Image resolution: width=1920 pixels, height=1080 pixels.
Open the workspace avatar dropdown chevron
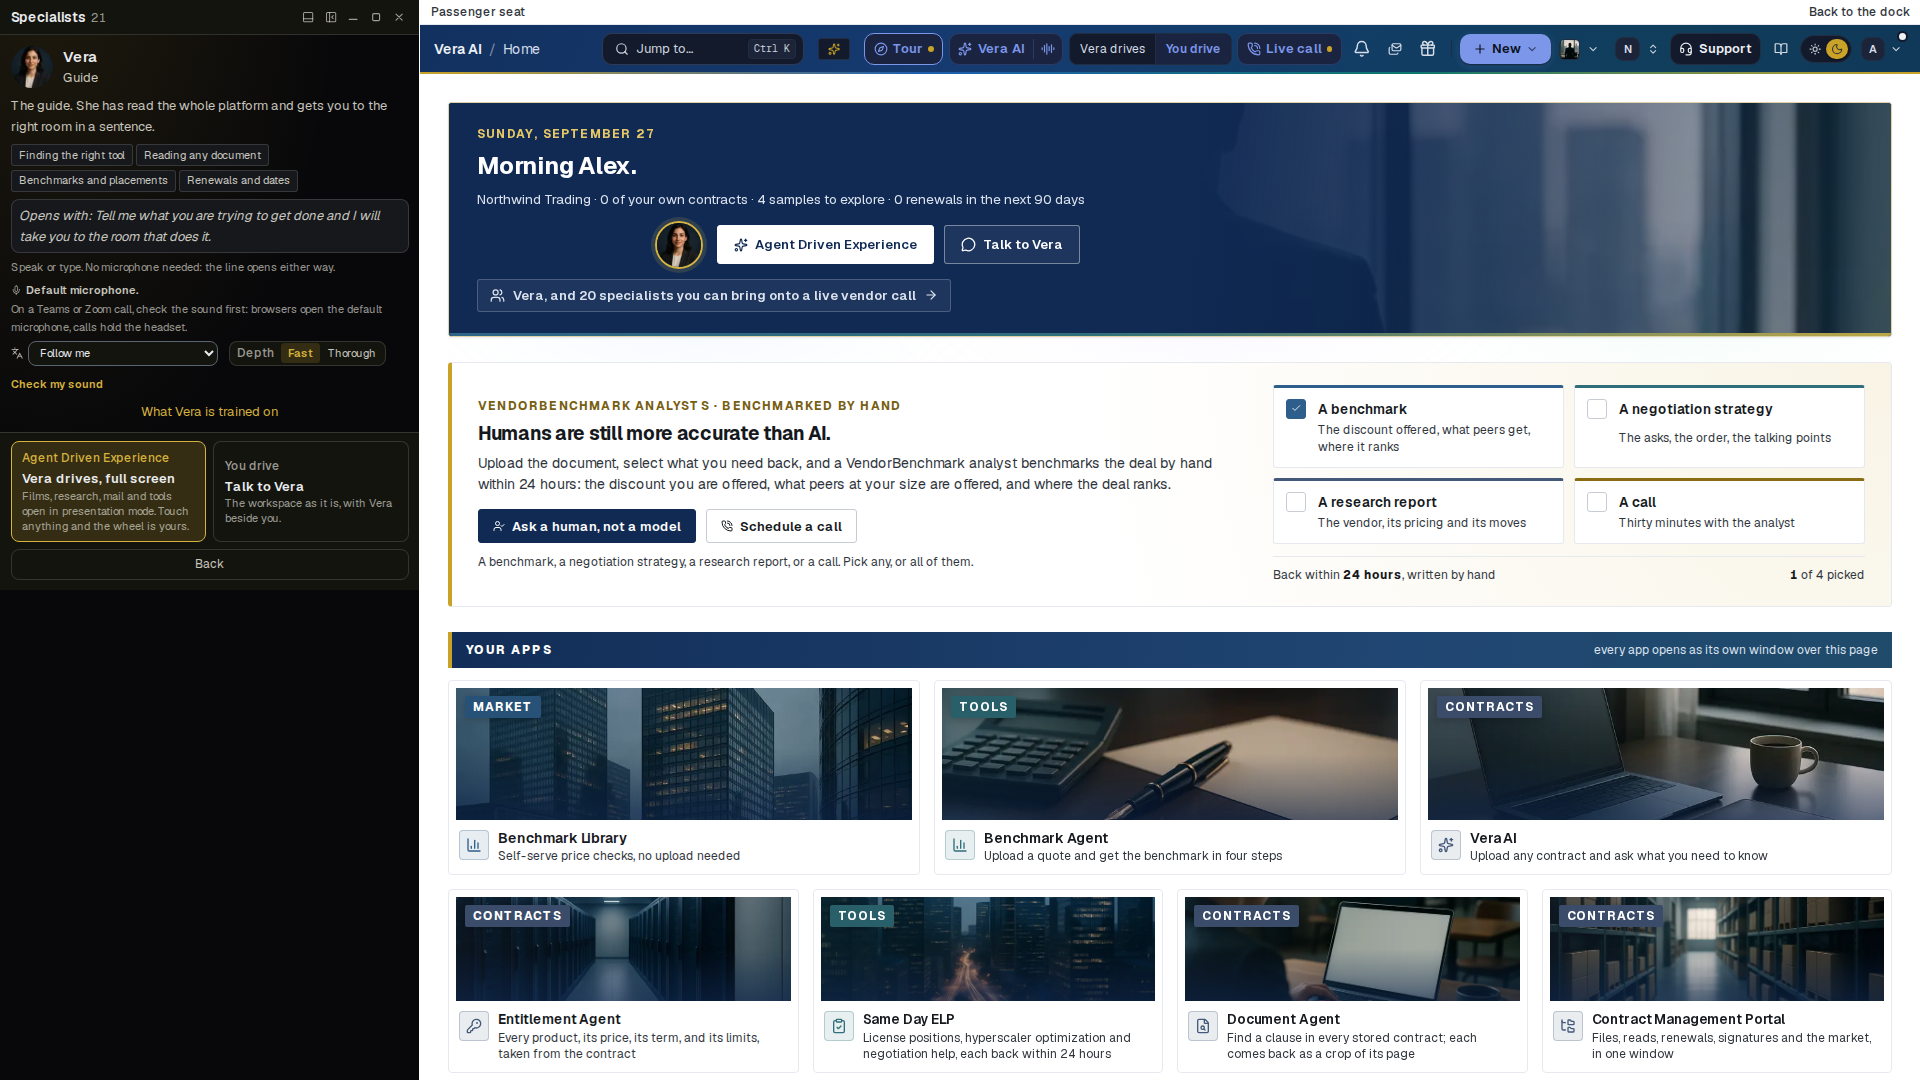point(1593,49)
